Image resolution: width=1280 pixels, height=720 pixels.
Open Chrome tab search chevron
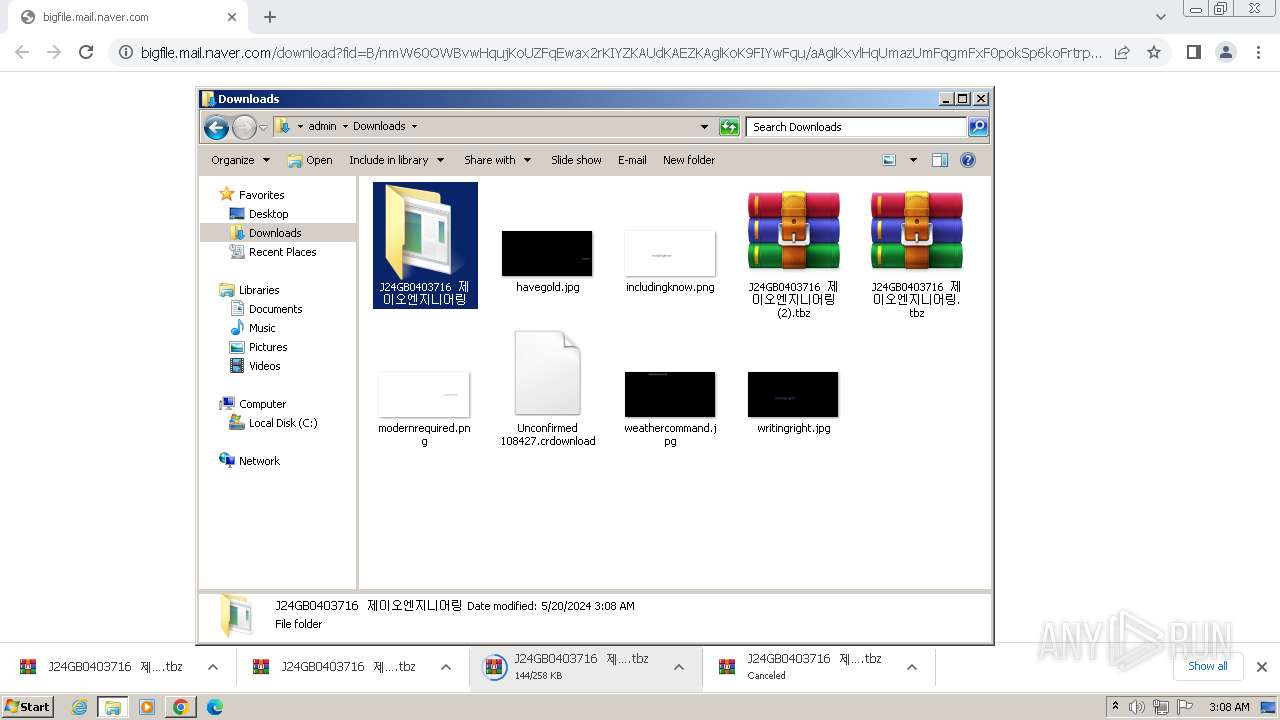point(1161,17)
